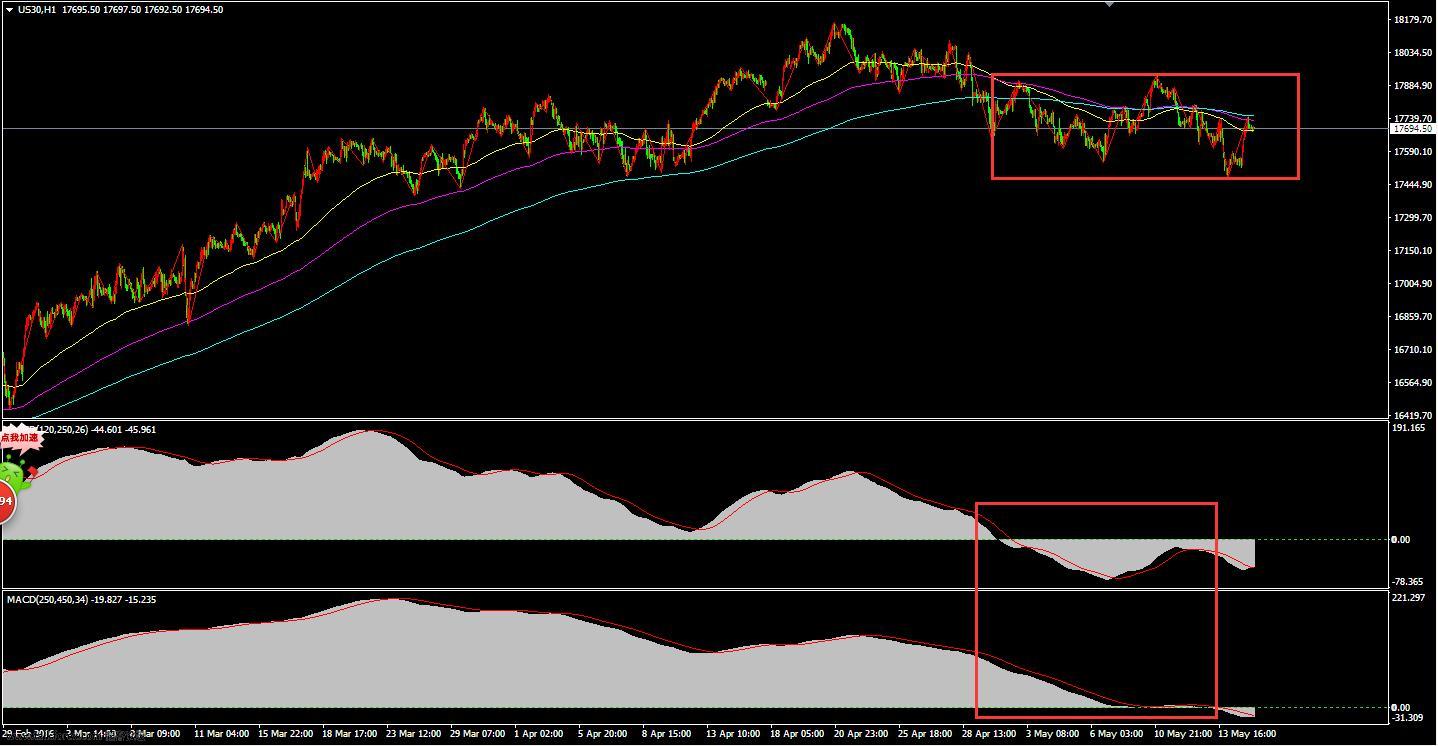1438x746 pixels.
Task: Click the 点我加速 speech bubble
Action: point(20,437)
